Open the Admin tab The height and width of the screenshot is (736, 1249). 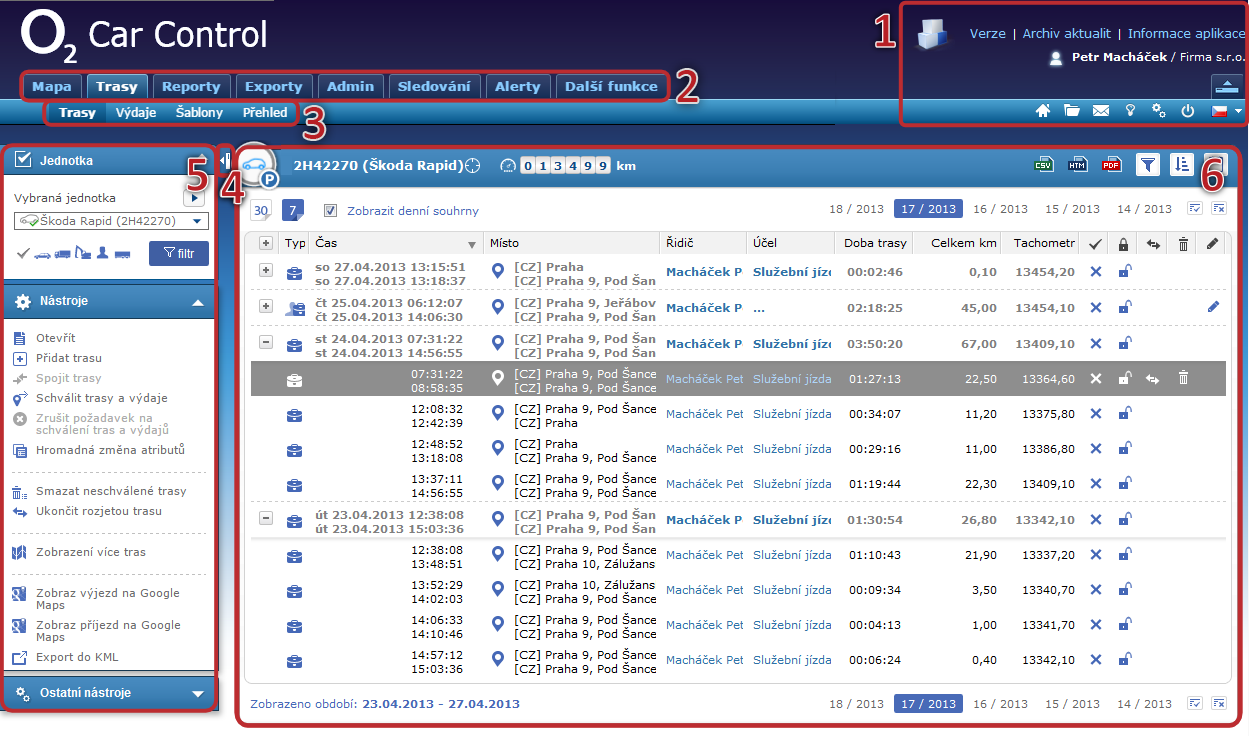point(350,87)
